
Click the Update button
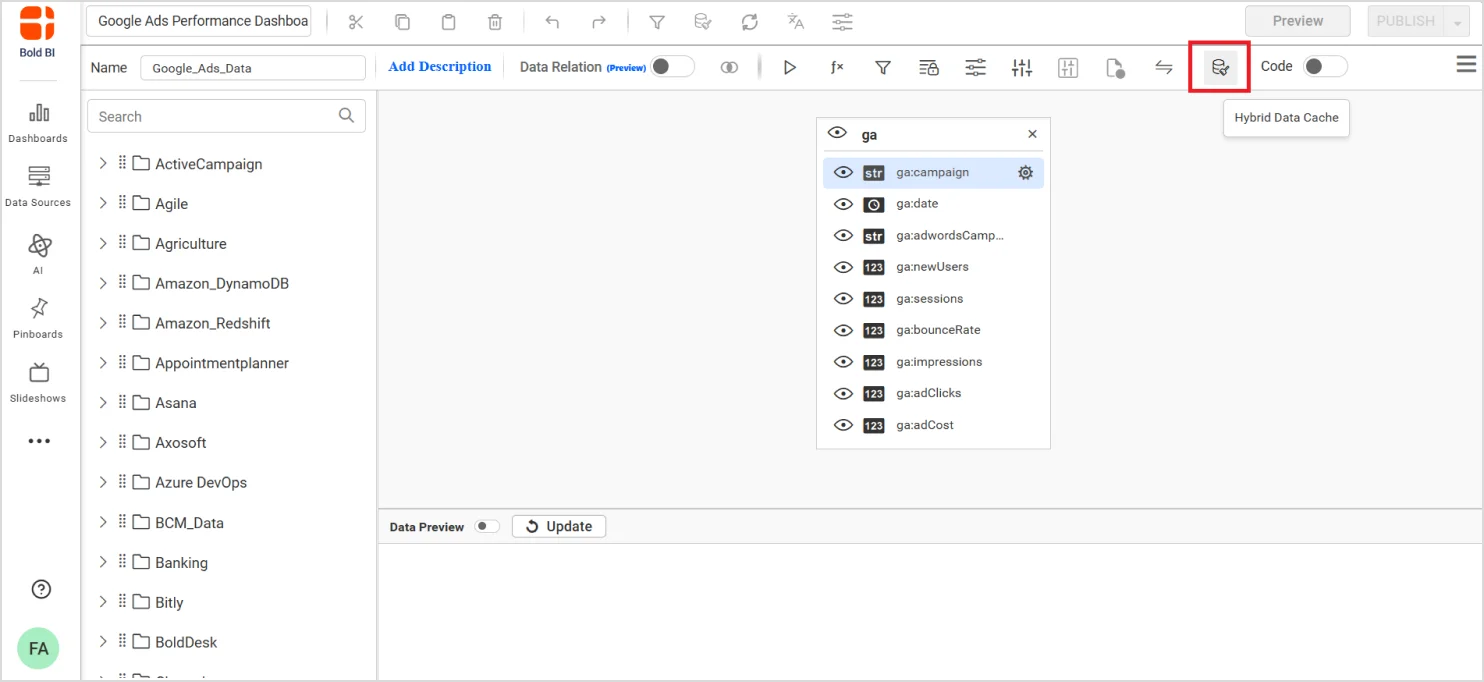pyautogui.click(x=559, y=526)
